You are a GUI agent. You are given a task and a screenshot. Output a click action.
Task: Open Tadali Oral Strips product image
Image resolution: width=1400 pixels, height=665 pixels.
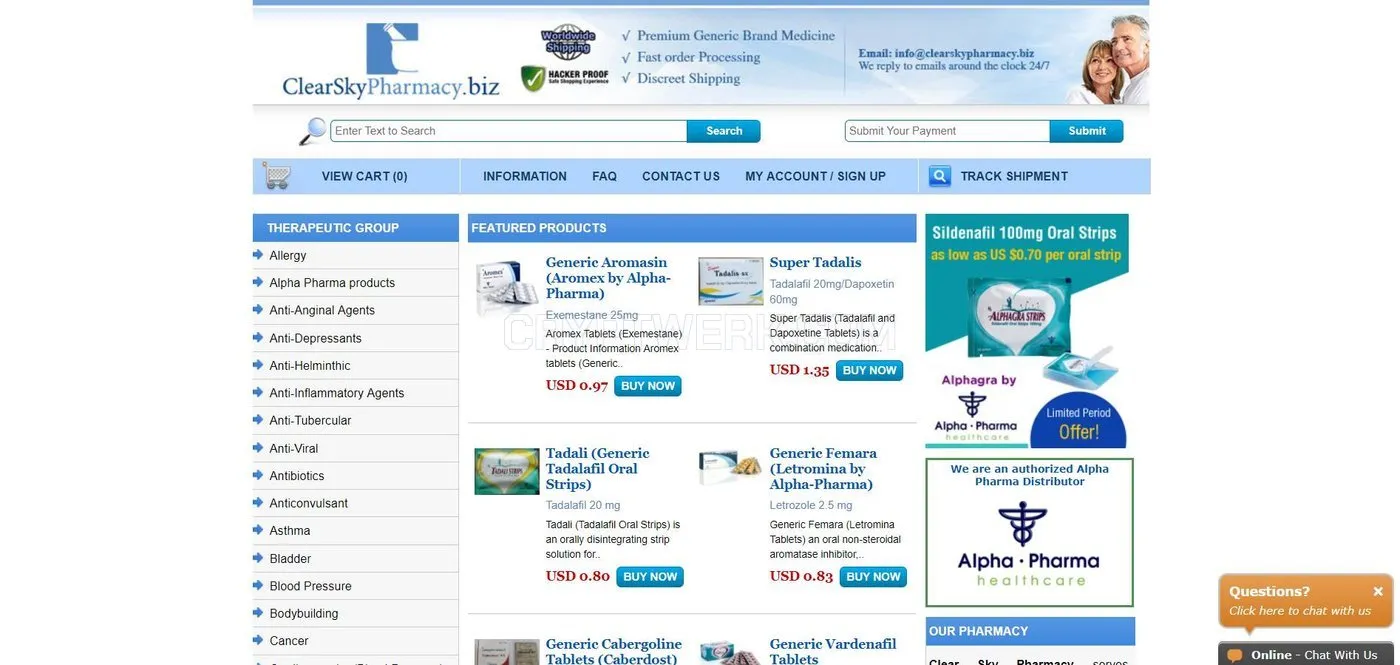point(507,471)
